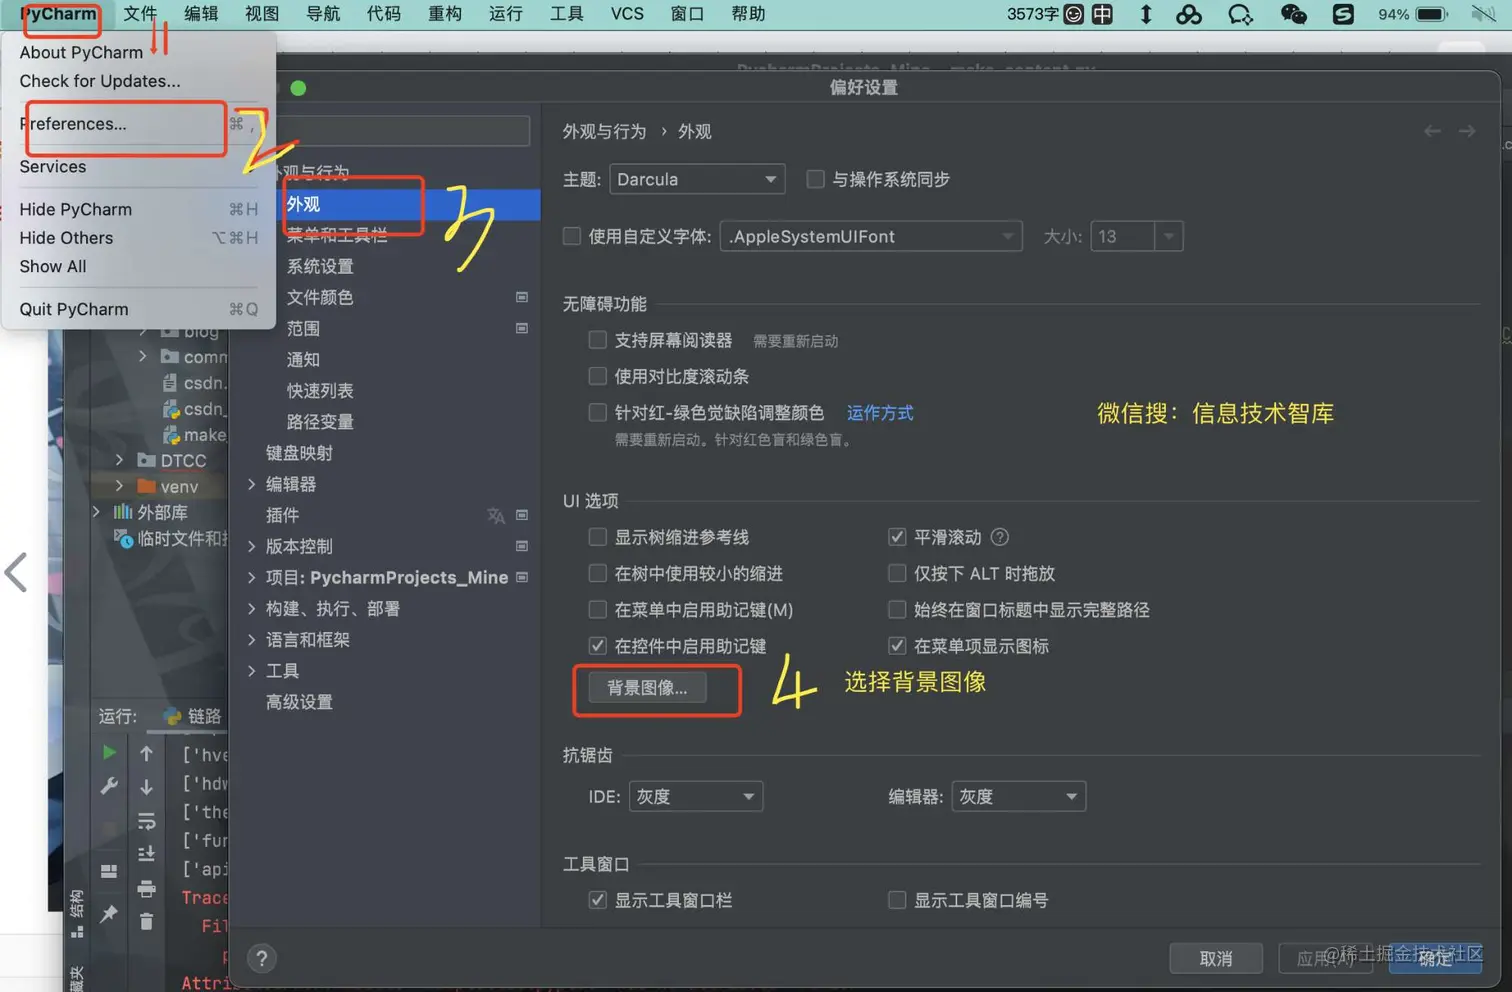Open the VCS menu in menu bar
The height and width of the screenshot is (992, 1512).
[x=627, y=14]
